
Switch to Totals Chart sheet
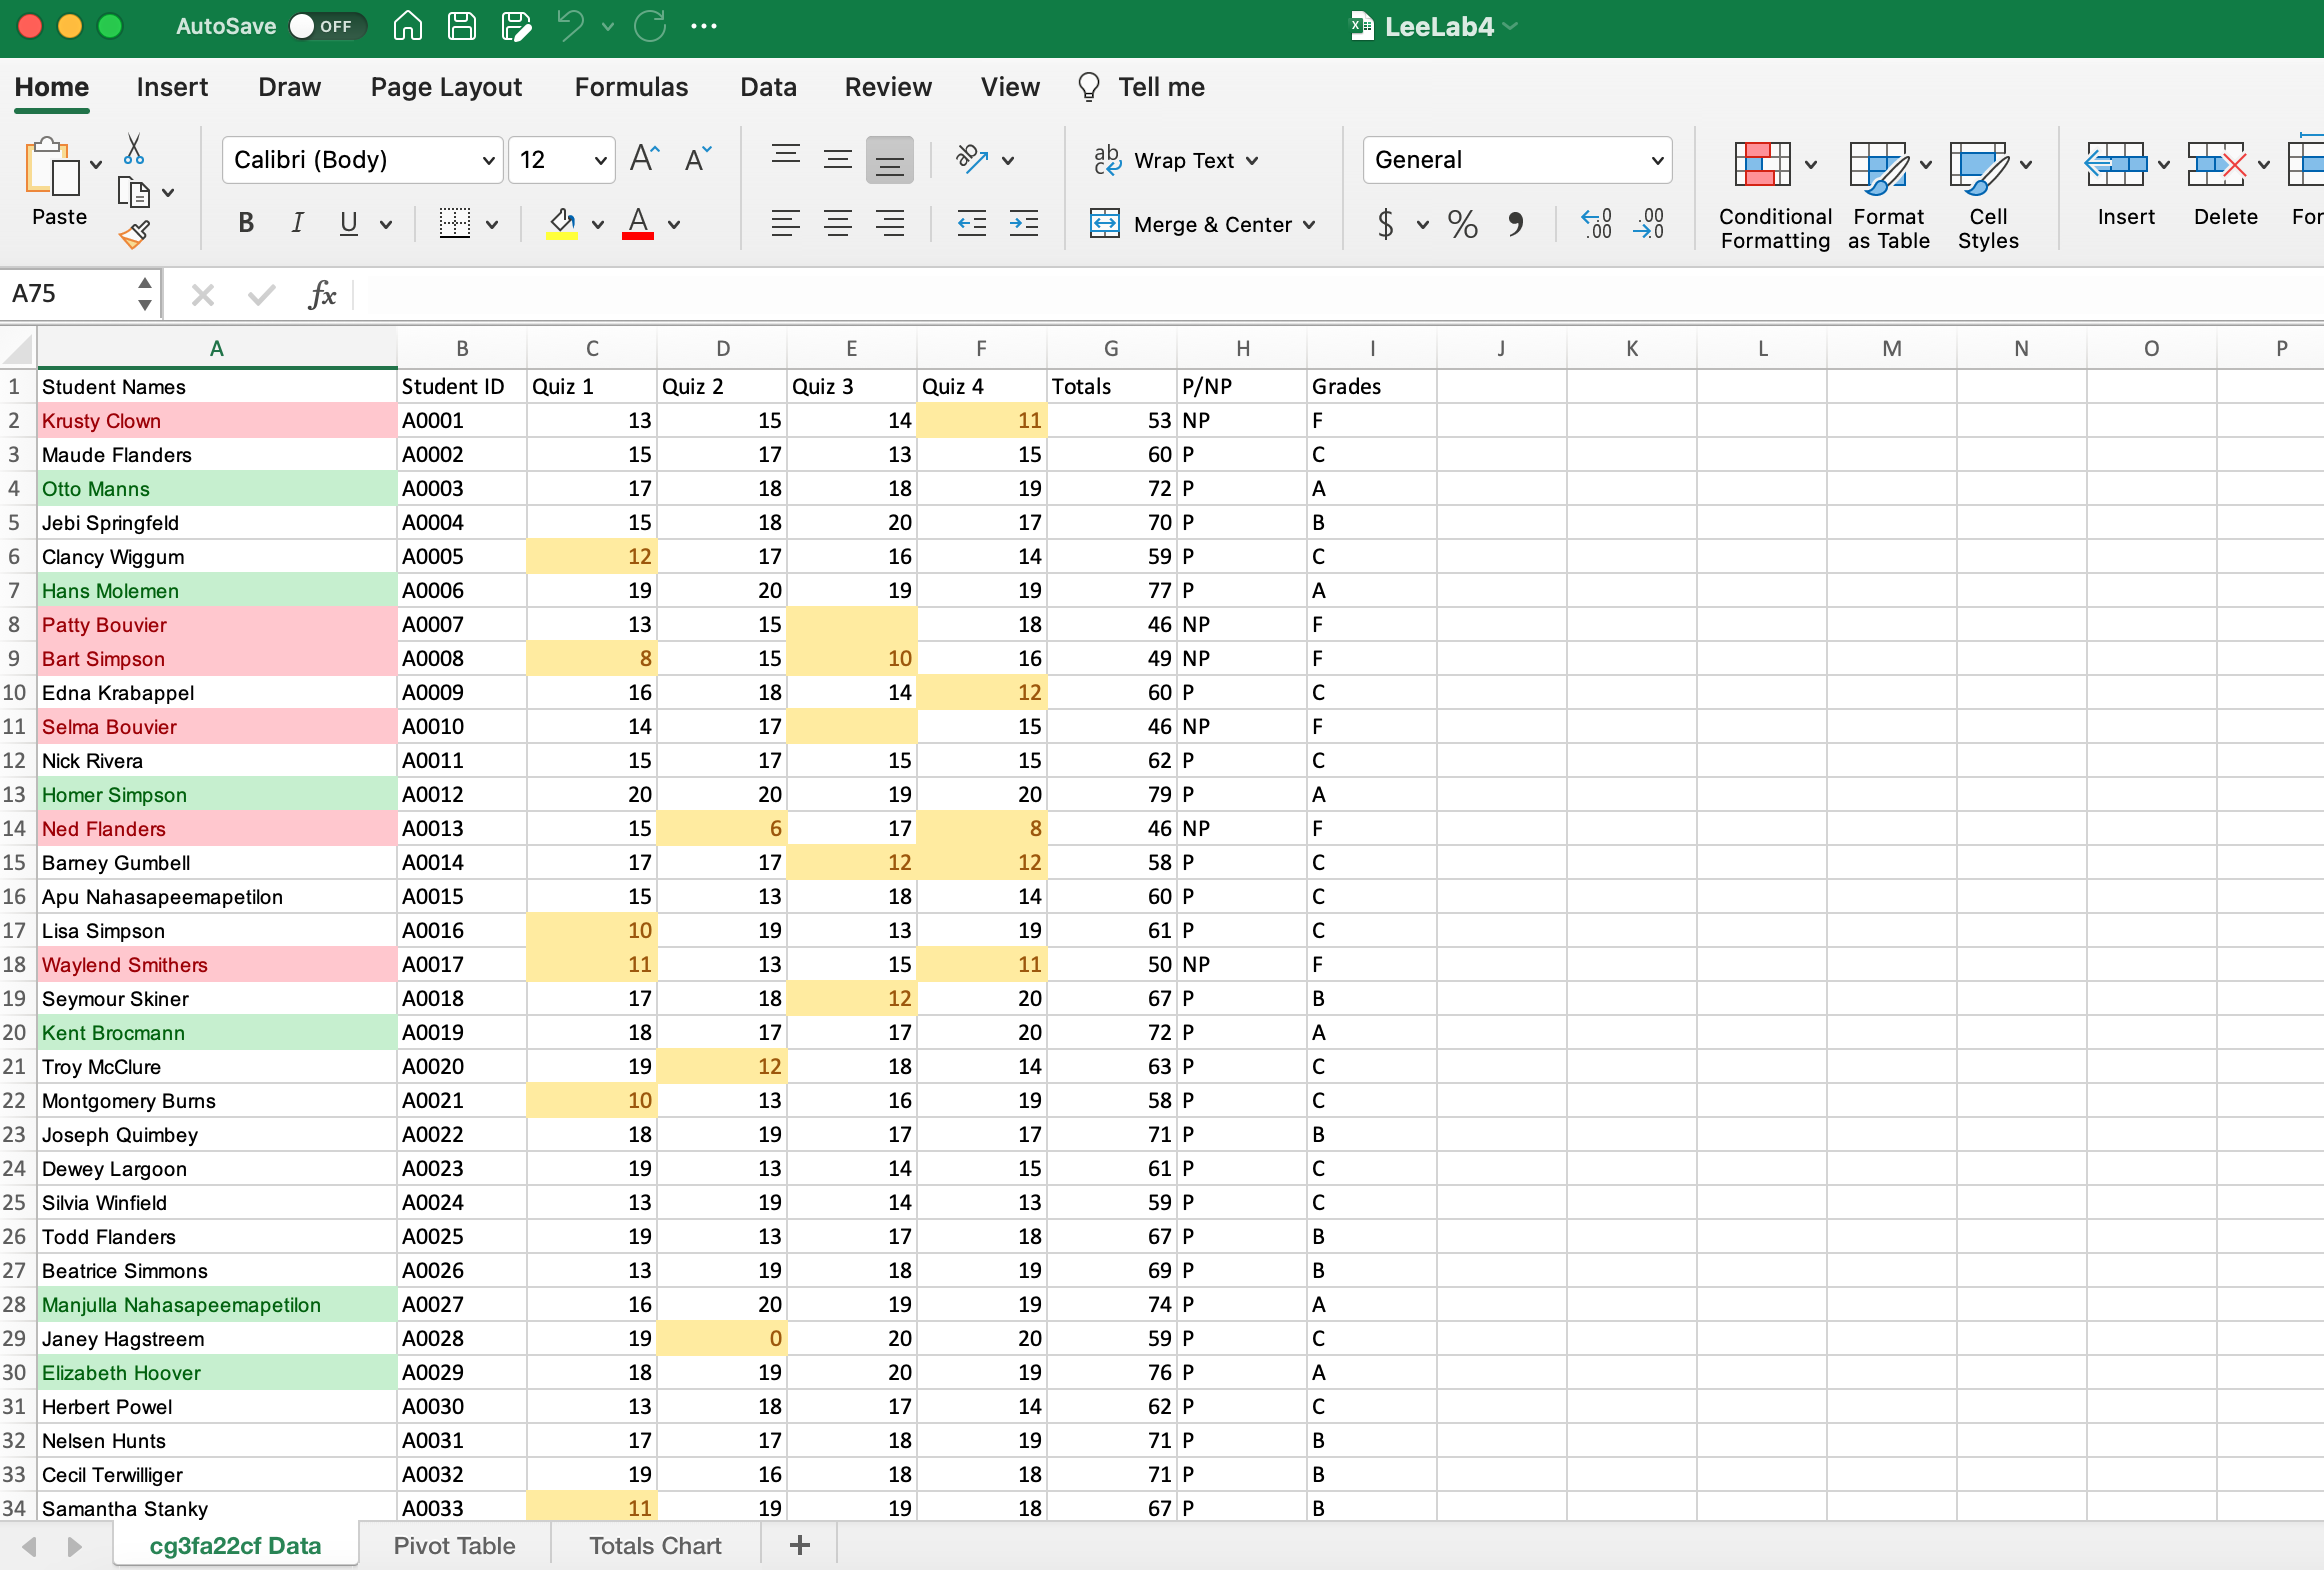(655, 1545)
